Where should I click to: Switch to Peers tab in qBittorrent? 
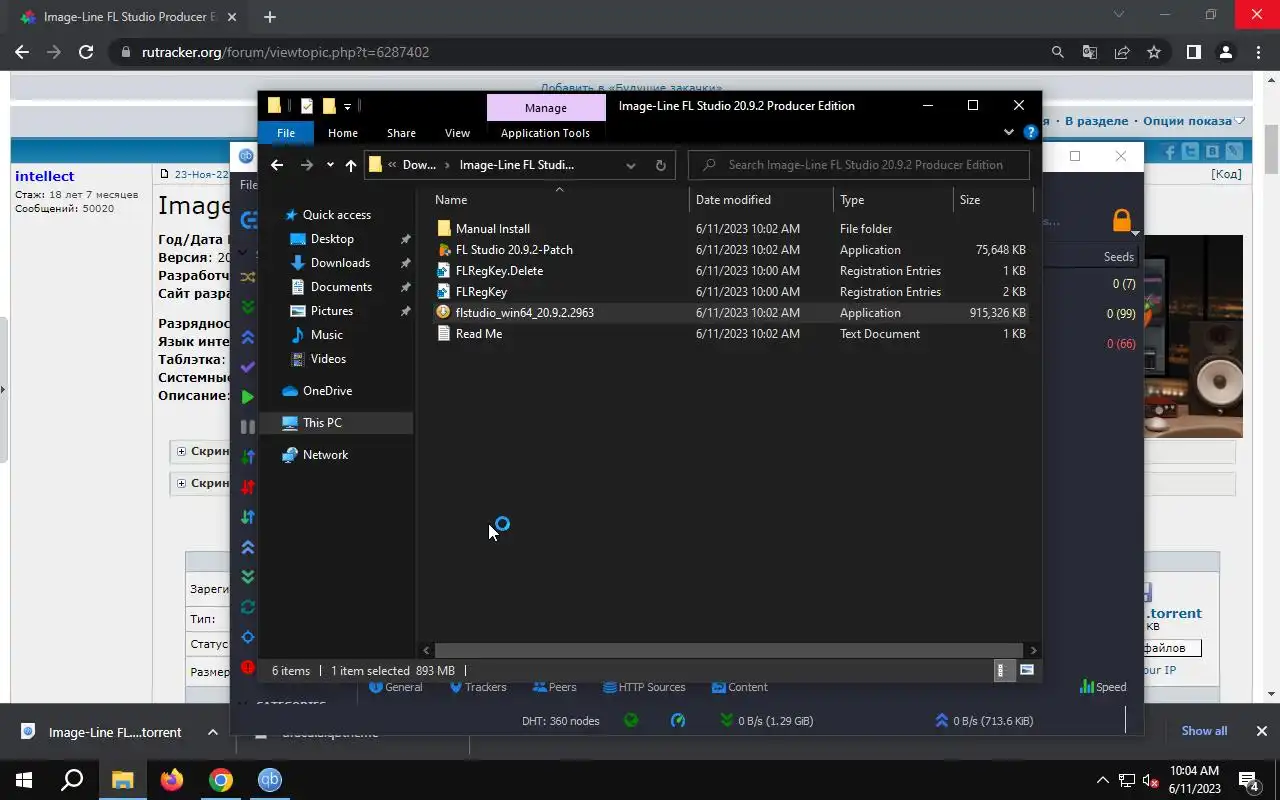(x=555, y=687)
